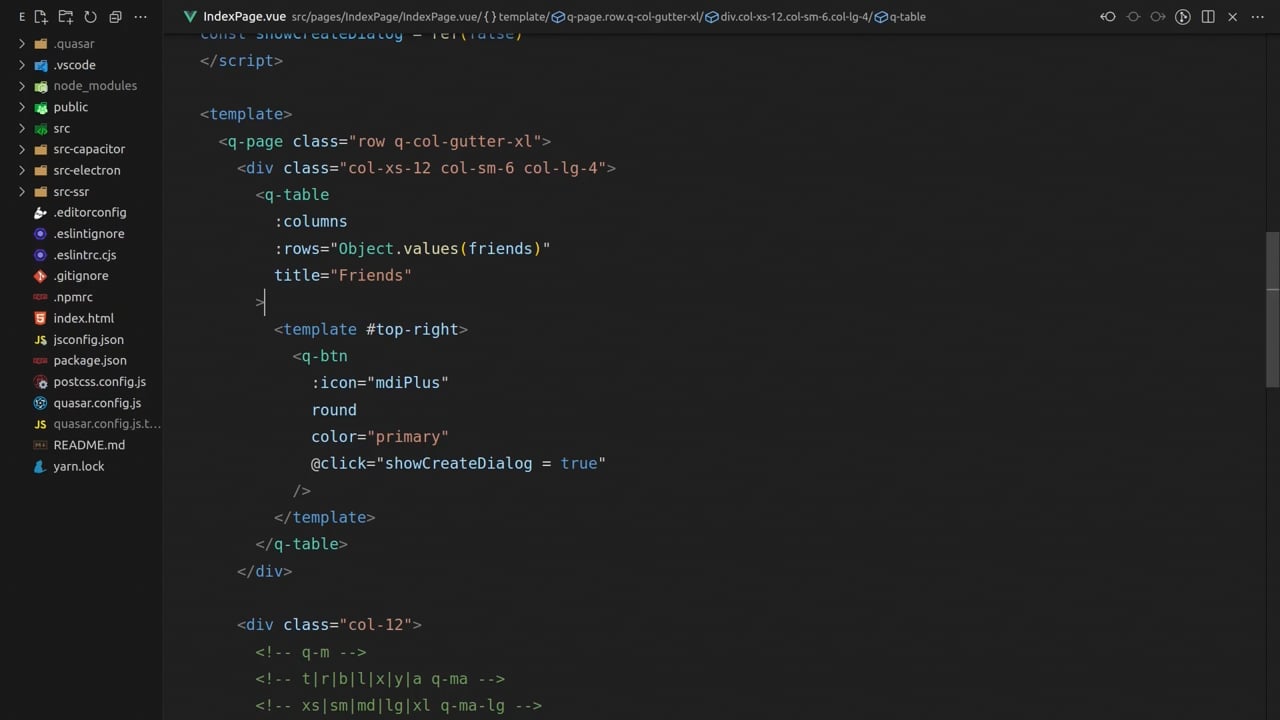Open index.html in the explorer
Screen dimensions: 1280x720
pyautogui.click(x=84, y=318)
